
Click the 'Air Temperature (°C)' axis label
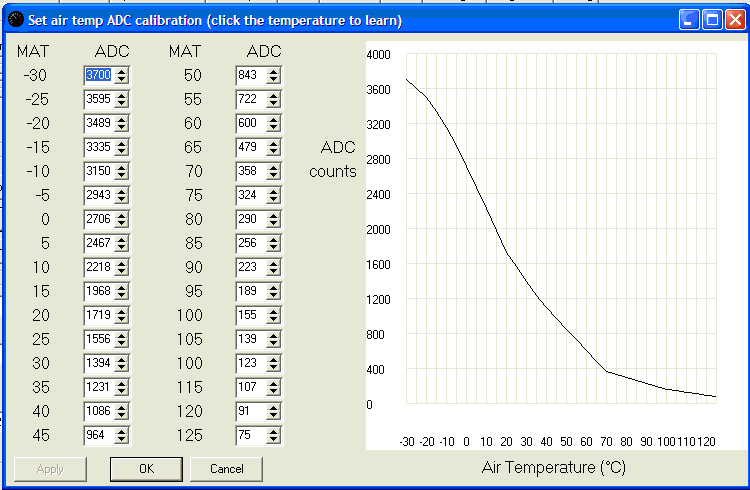point(553,467)
